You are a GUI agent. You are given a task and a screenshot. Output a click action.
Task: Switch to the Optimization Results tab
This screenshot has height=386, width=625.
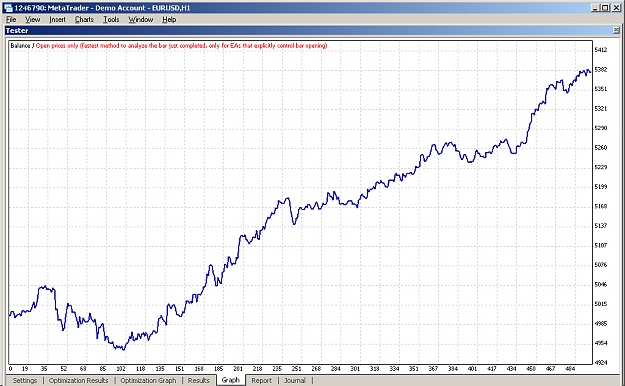coord(79,380)
